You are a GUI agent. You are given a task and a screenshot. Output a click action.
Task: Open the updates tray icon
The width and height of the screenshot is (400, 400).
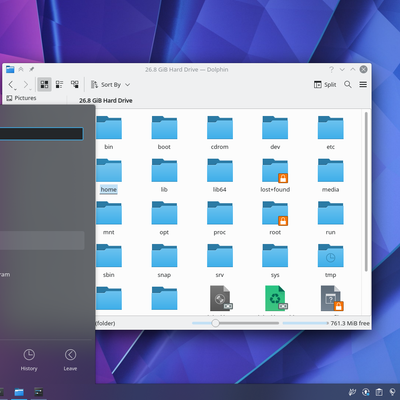point(366,392)
